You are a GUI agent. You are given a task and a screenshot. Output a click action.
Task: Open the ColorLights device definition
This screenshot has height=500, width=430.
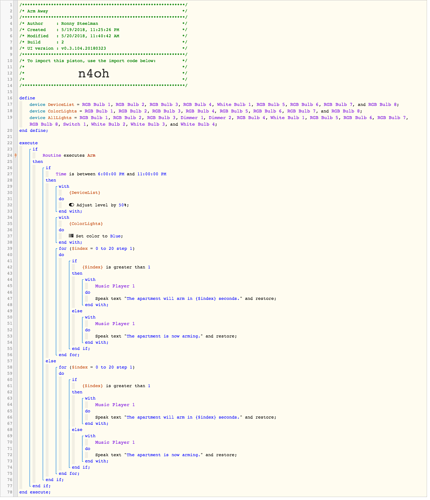pos(196,111)
